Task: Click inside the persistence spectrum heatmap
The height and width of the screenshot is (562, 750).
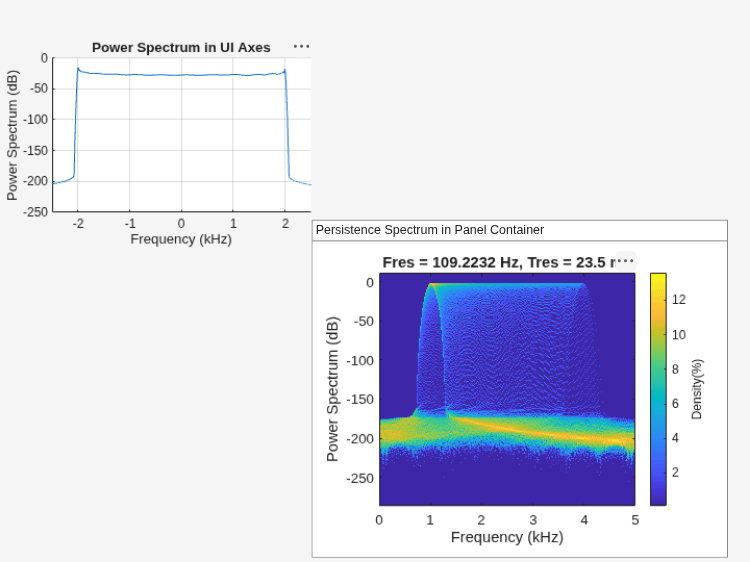Action: coord(507,389)
